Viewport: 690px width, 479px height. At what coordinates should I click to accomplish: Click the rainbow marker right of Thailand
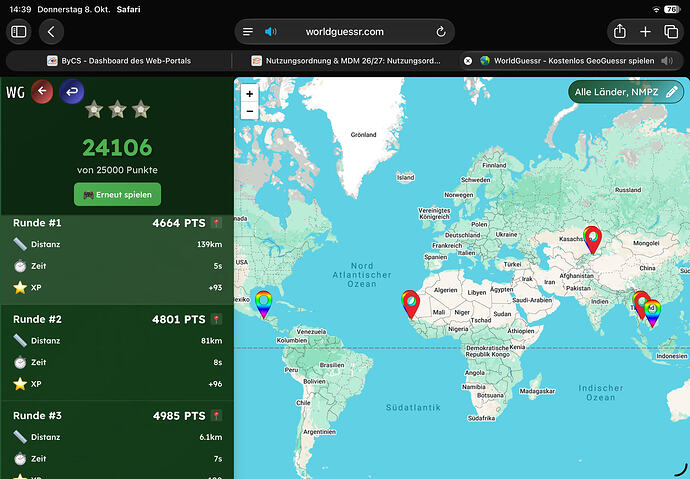tap(652, 313)
